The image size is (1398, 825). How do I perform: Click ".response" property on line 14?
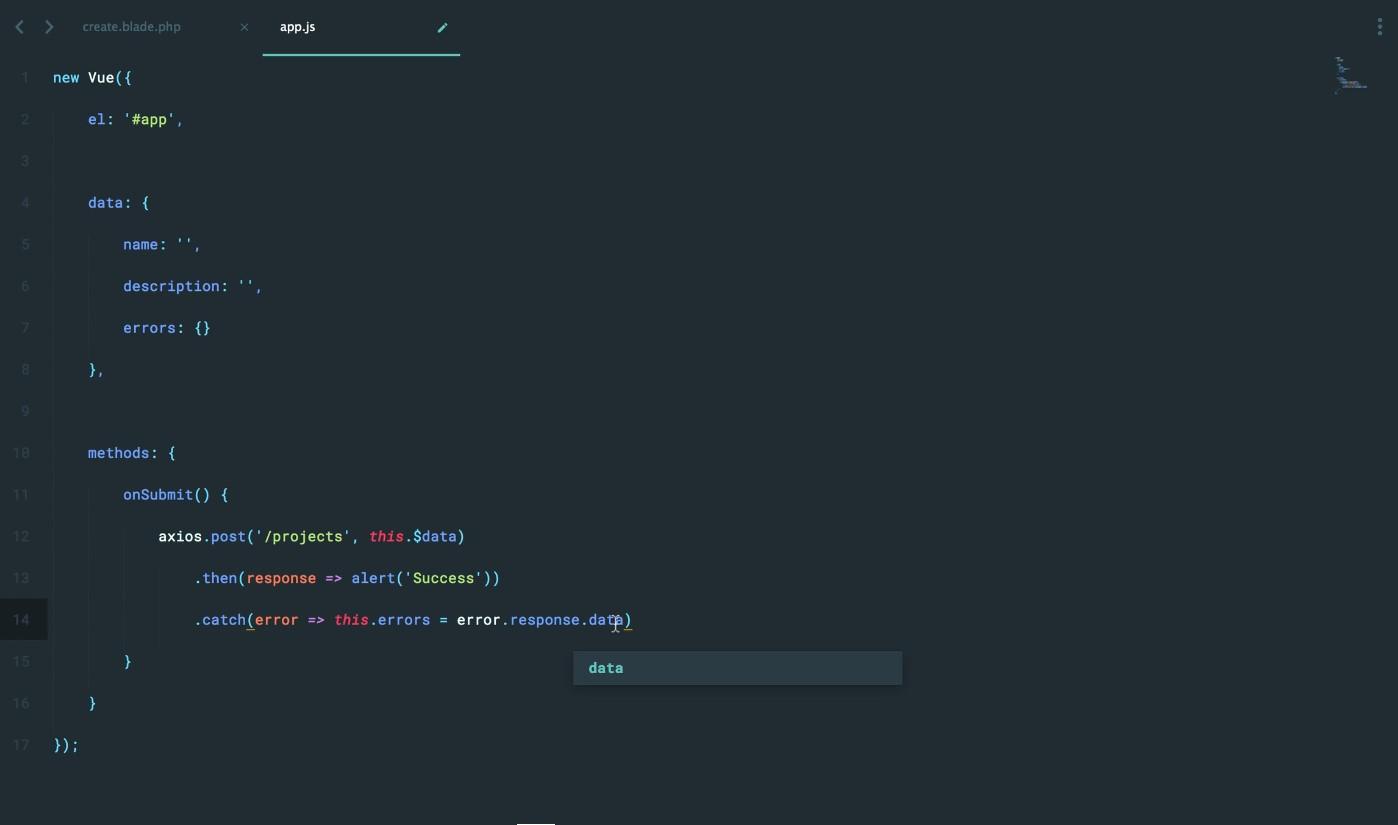(540, 620)
